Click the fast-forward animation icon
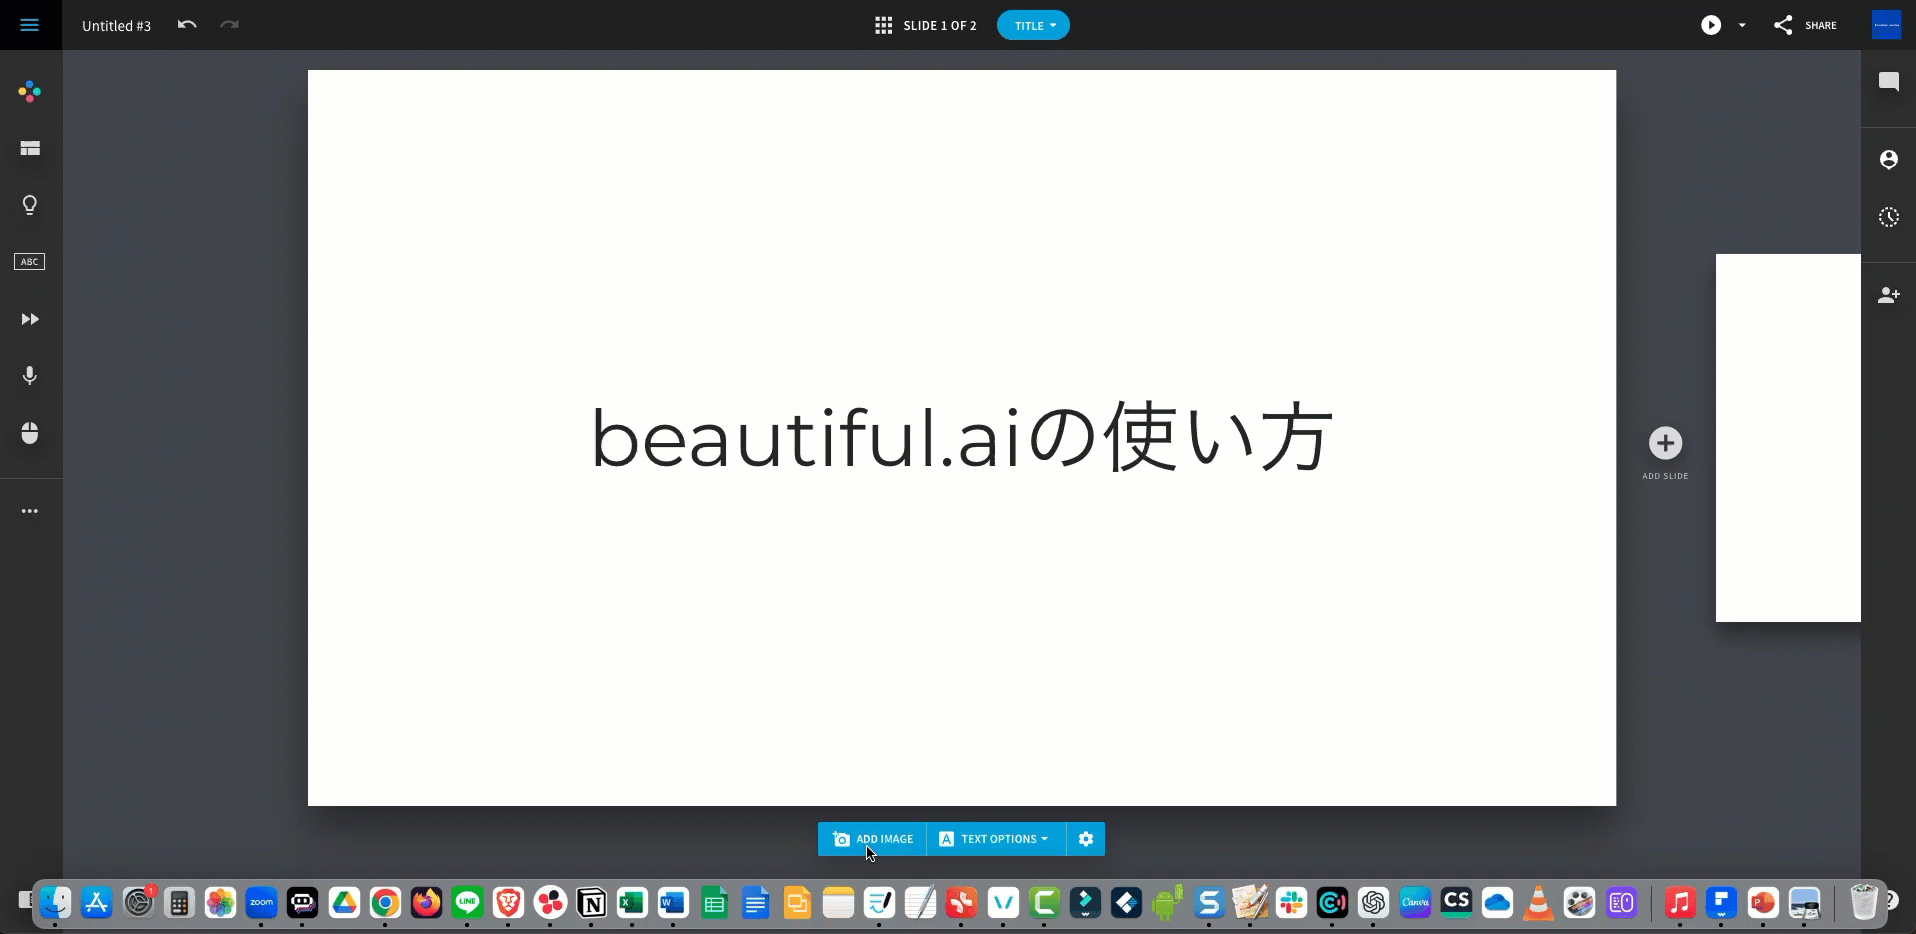Image resolution: width=1916 pixels, height=934 pixels. (x=30, y=319)
